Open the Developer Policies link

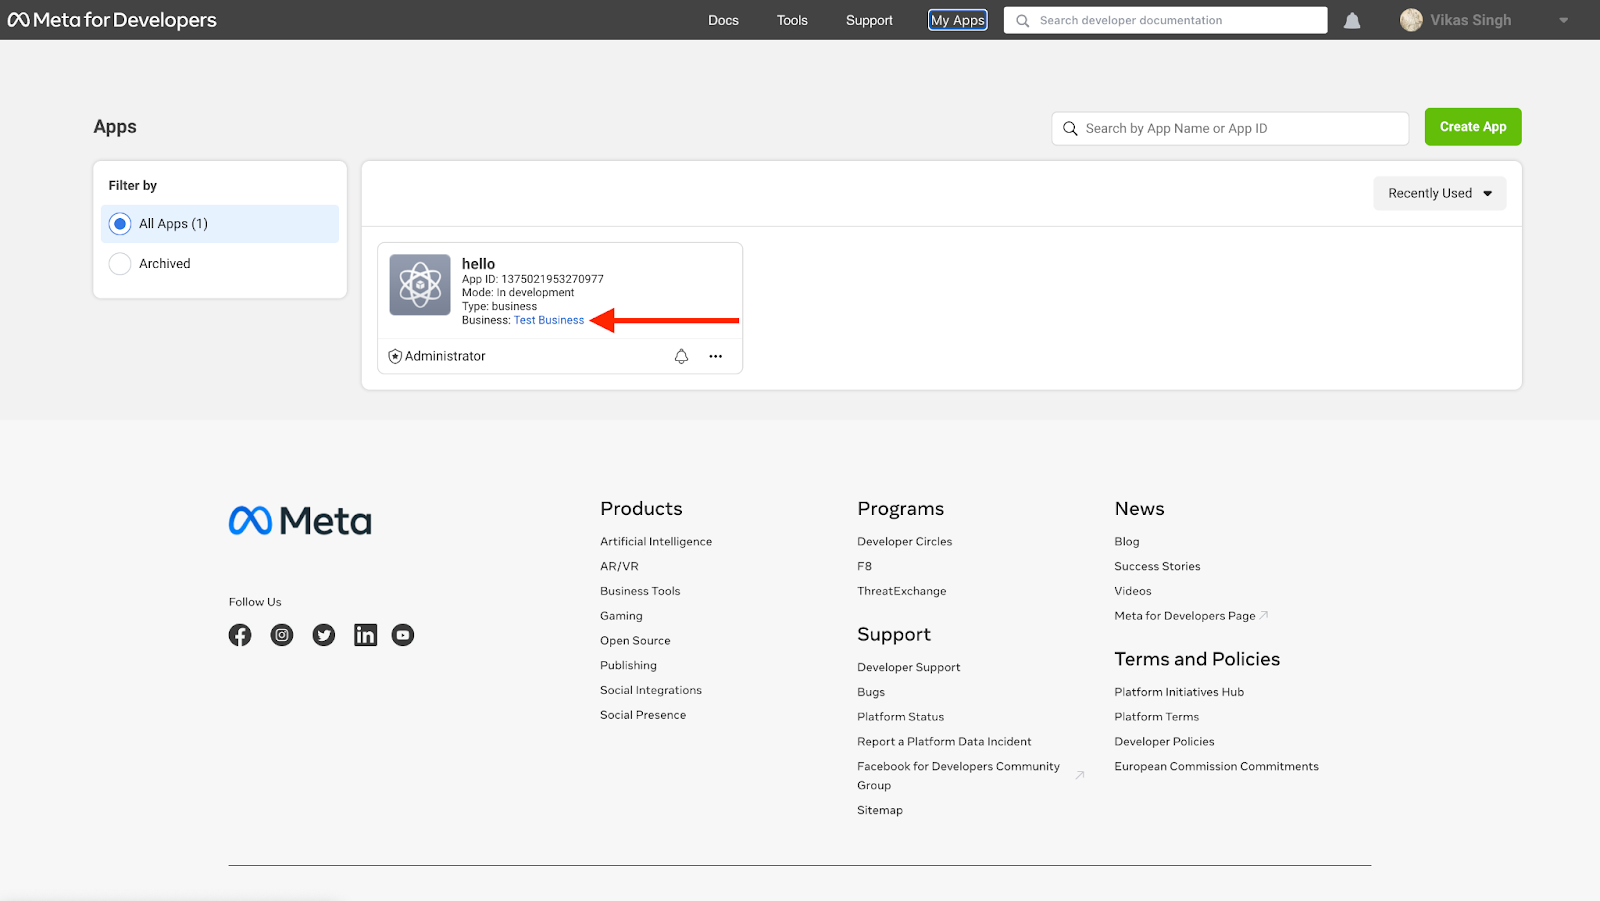click(x=1164, y=742)
